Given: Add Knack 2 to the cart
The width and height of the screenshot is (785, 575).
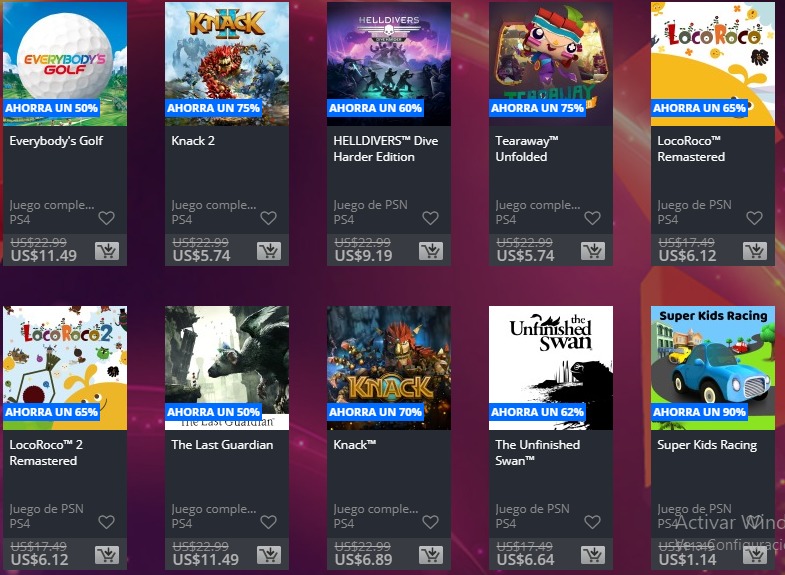Looking at the screenshot, I should point(269,251).
